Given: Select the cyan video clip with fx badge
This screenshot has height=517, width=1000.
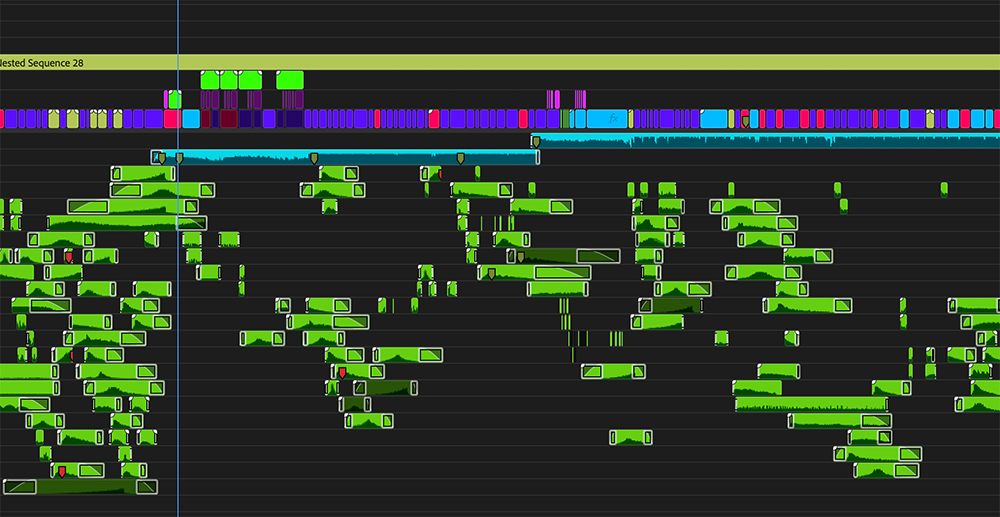Looking at the screenshot, I should (x=607, y=119).
